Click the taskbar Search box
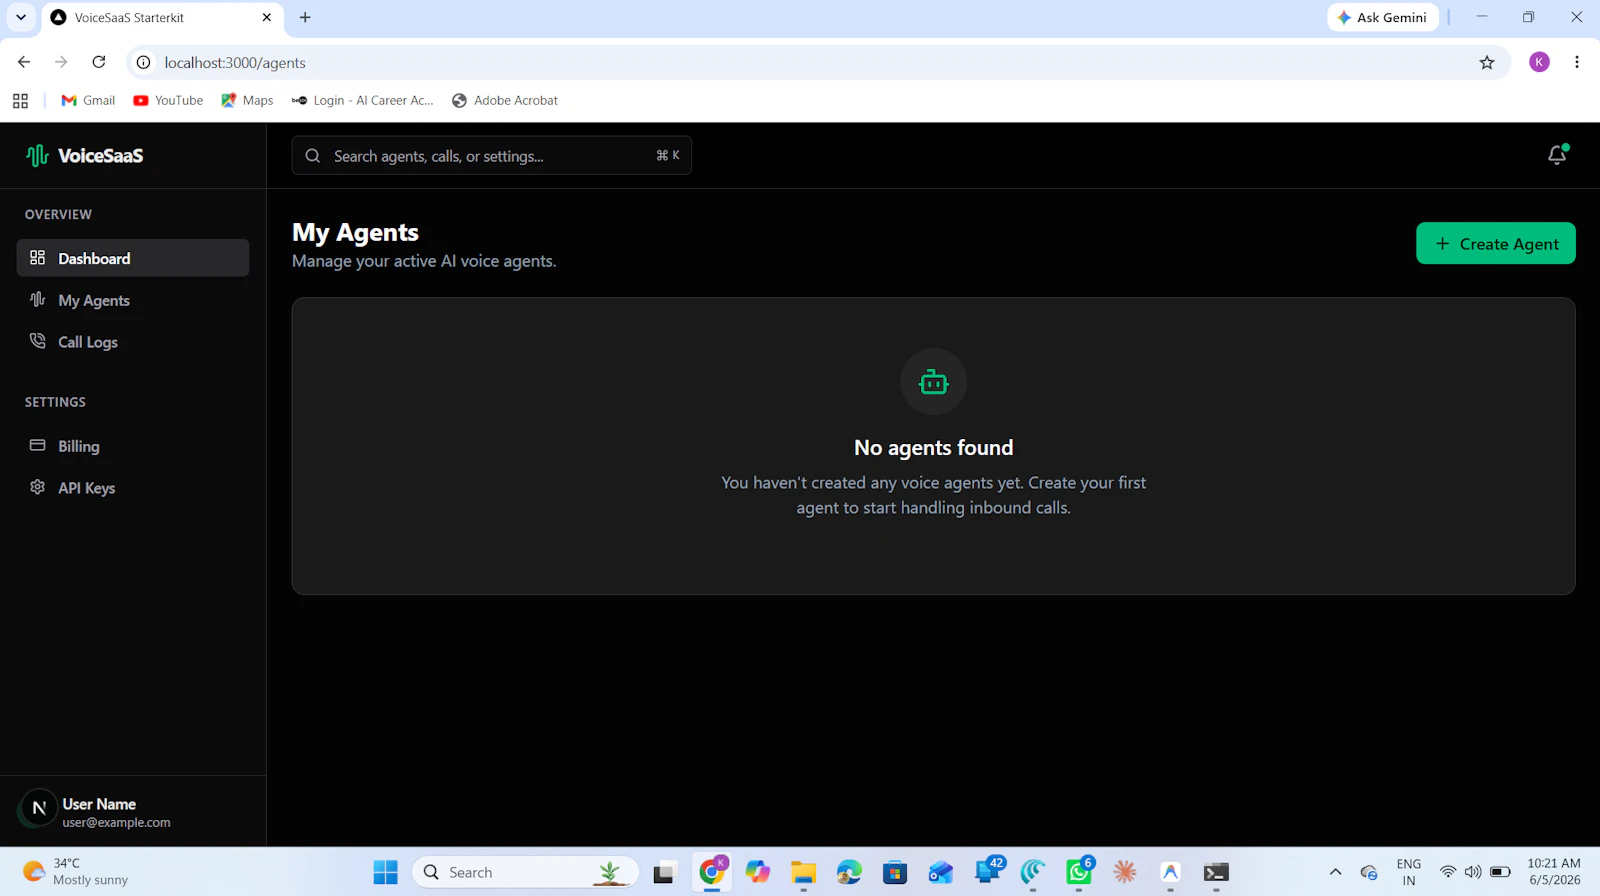Image resolution: width=1600 pixels, height=896 pixels. [x=525, y=872]
